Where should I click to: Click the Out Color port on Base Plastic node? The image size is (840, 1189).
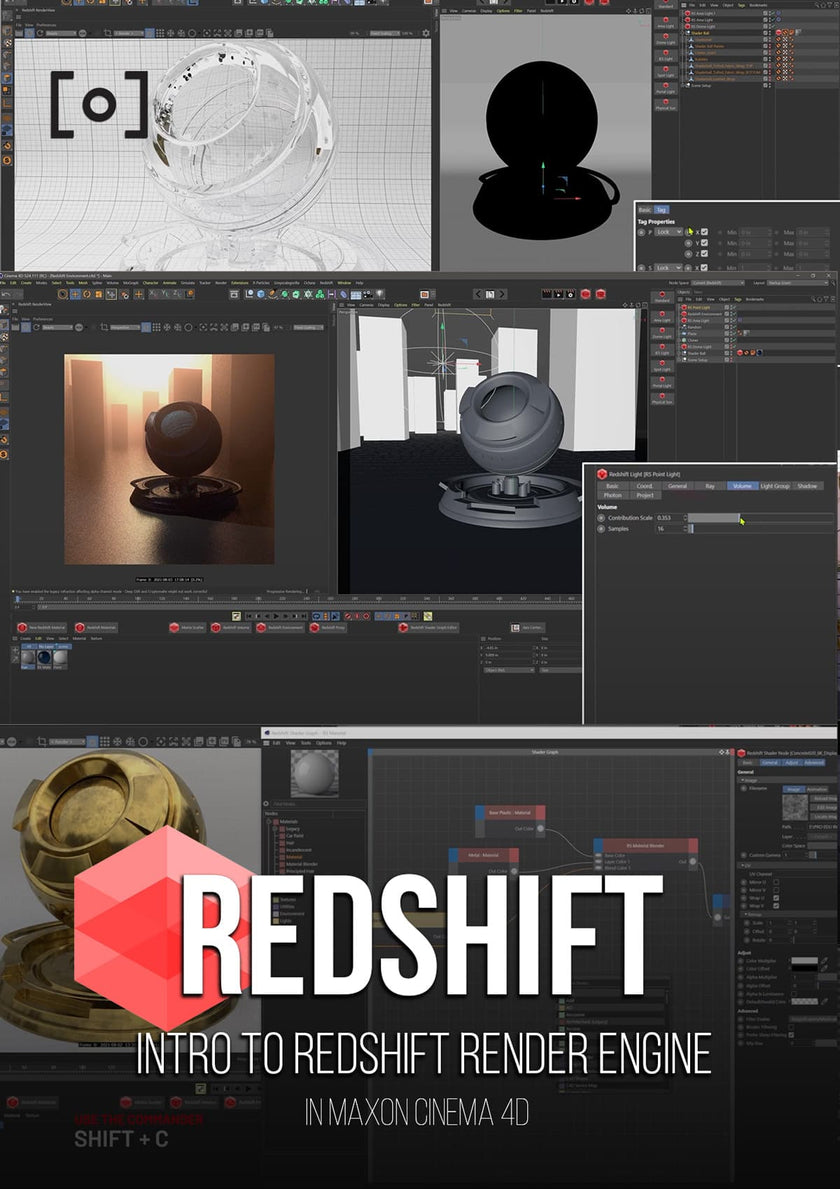point(541,829)
